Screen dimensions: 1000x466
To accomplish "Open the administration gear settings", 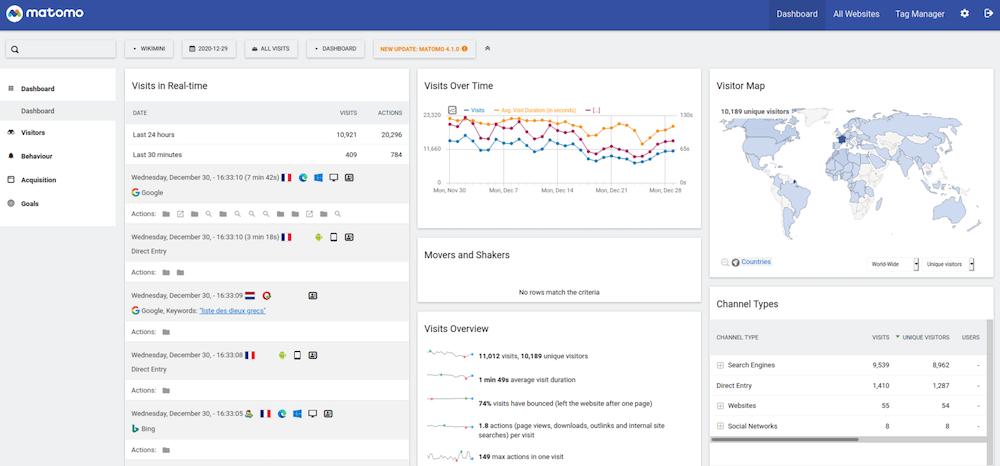I will 964,13.
